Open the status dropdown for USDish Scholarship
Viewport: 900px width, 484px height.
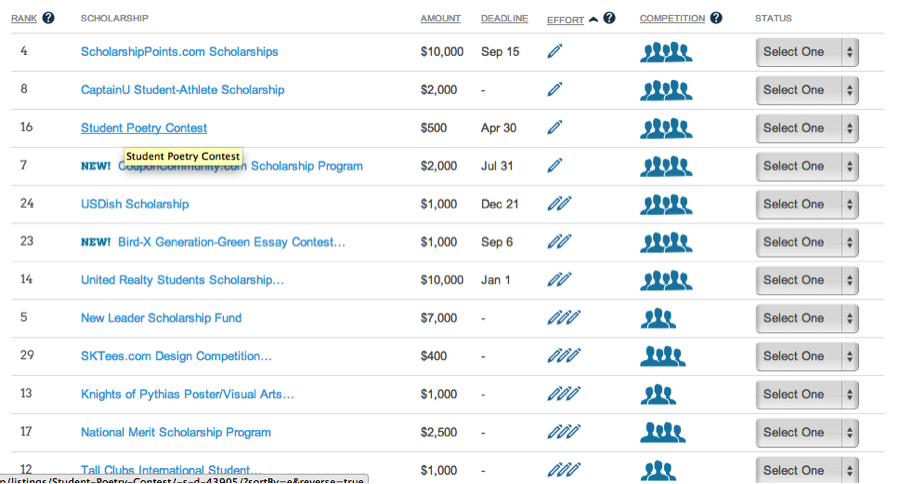[807, 204]
